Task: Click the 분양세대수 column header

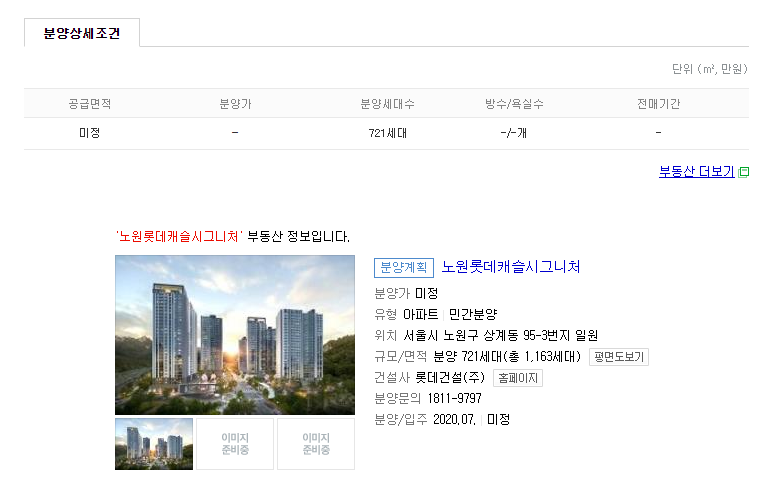Action: point(387,104)
